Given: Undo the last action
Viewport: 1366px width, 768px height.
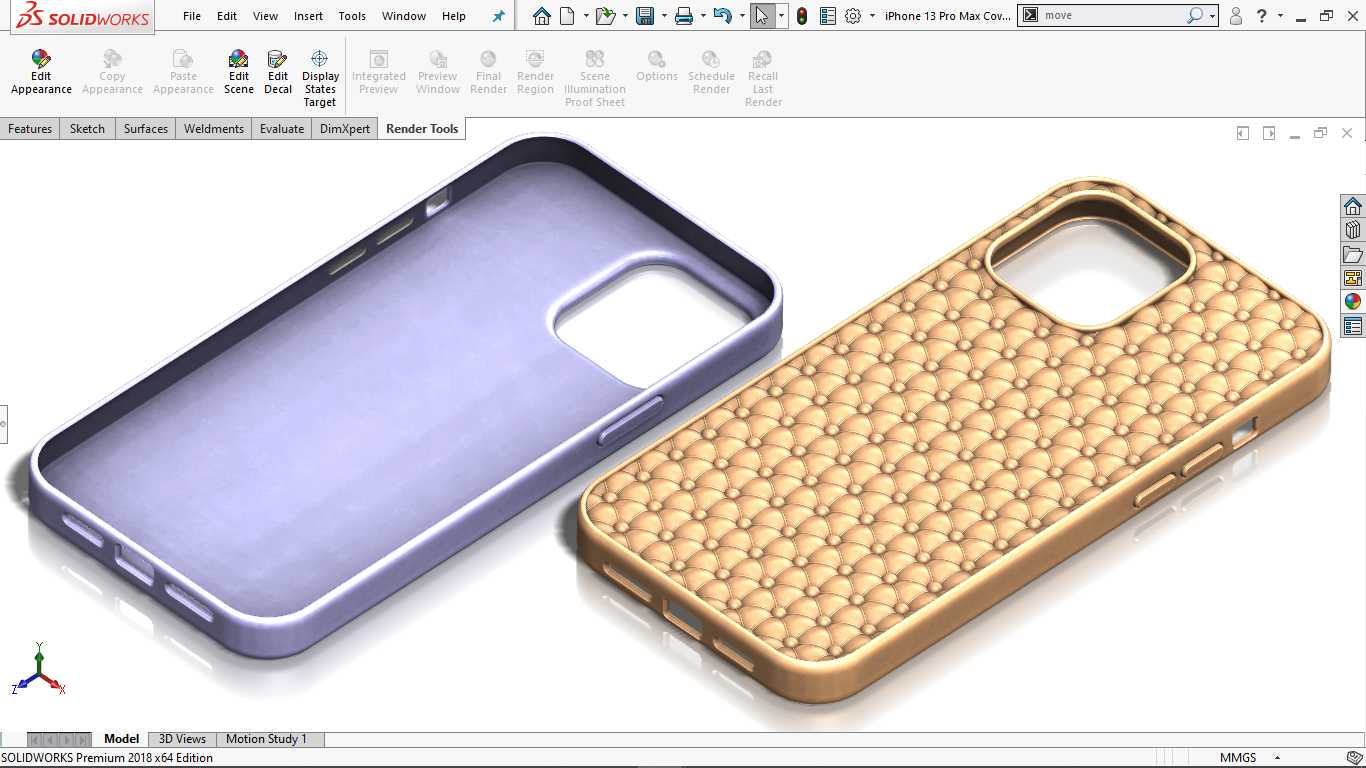Looking at the screenshot, I should [x=723, y=16].
